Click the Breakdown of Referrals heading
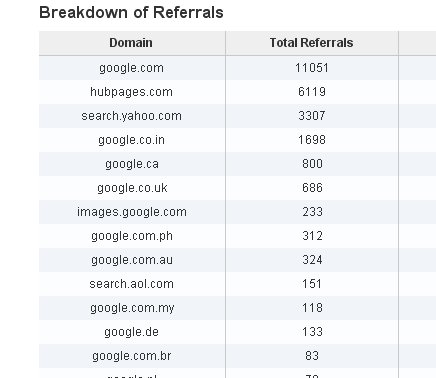The image size is (436, 378). coord(131,13)
